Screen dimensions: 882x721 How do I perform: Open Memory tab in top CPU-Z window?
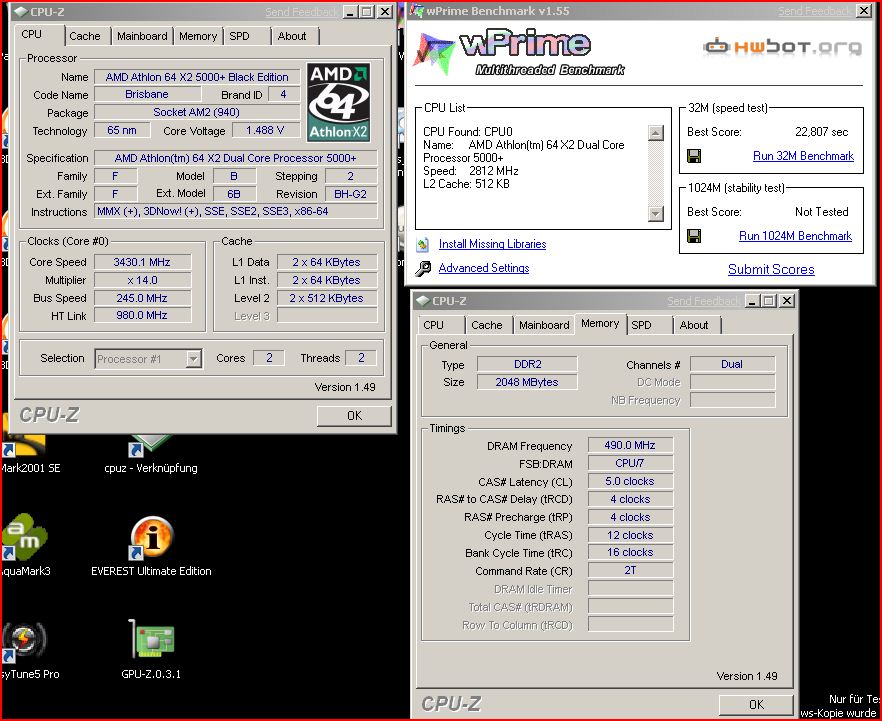(198, 36)
